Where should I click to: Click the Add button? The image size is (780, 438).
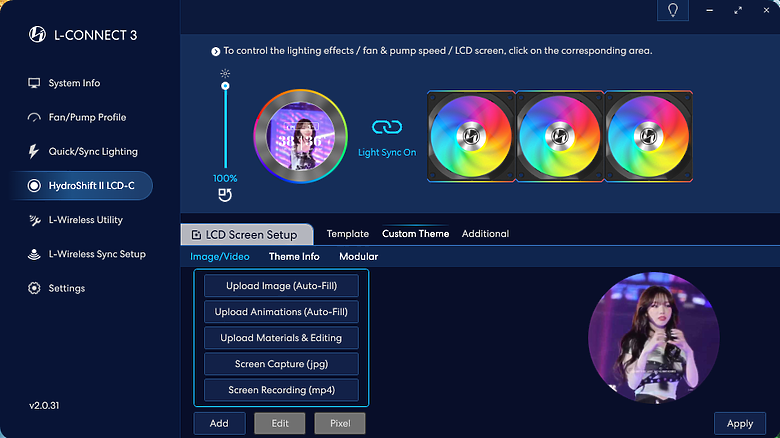click(x=219, y=424)
